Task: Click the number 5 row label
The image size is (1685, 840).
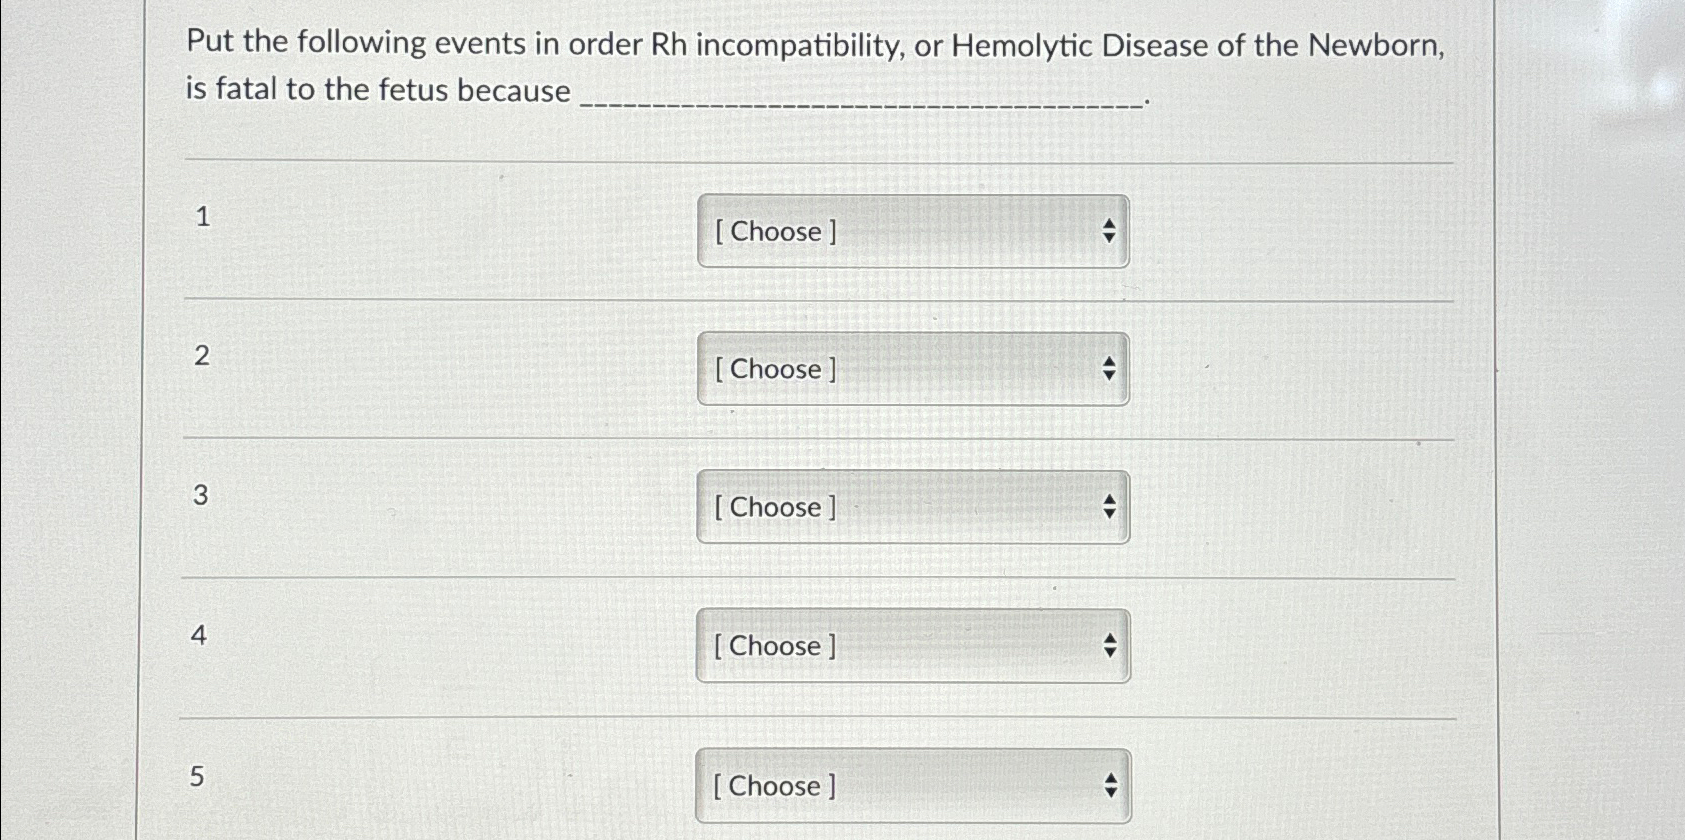Action: click(199, 774)
